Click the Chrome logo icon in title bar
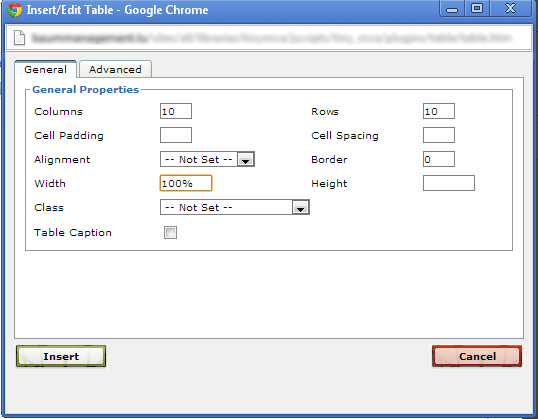Screen dimensions: 538x419 [15, 10]
